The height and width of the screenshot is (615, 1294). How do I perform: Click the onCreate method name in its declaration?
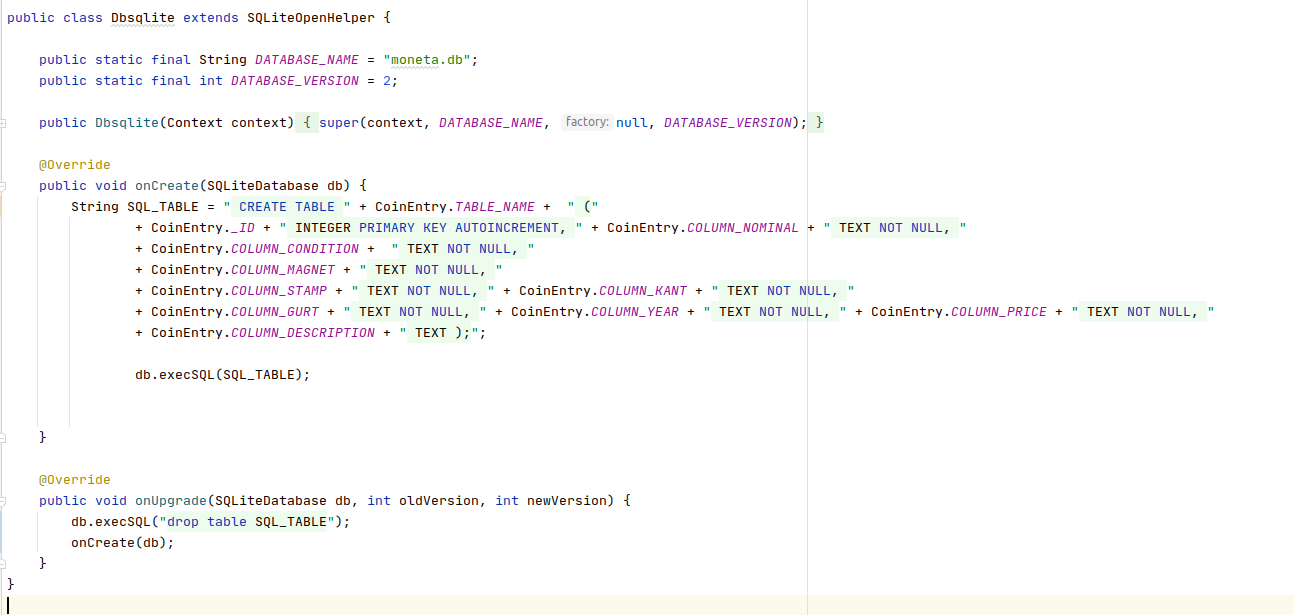click(167, 186)
